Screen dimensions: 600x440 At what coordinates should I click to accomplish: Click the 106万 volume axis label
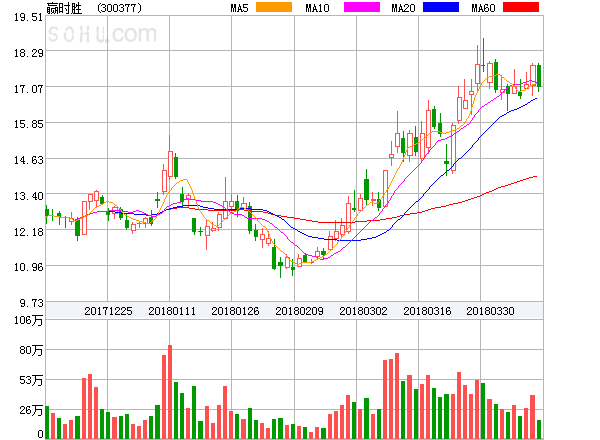pyautogui.click(x=28, y=320)
